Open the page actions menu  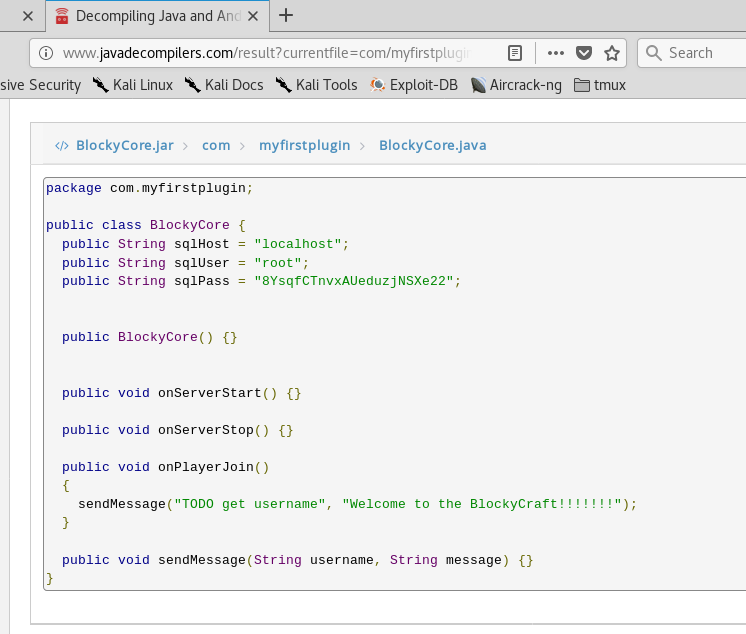point(556,53)
